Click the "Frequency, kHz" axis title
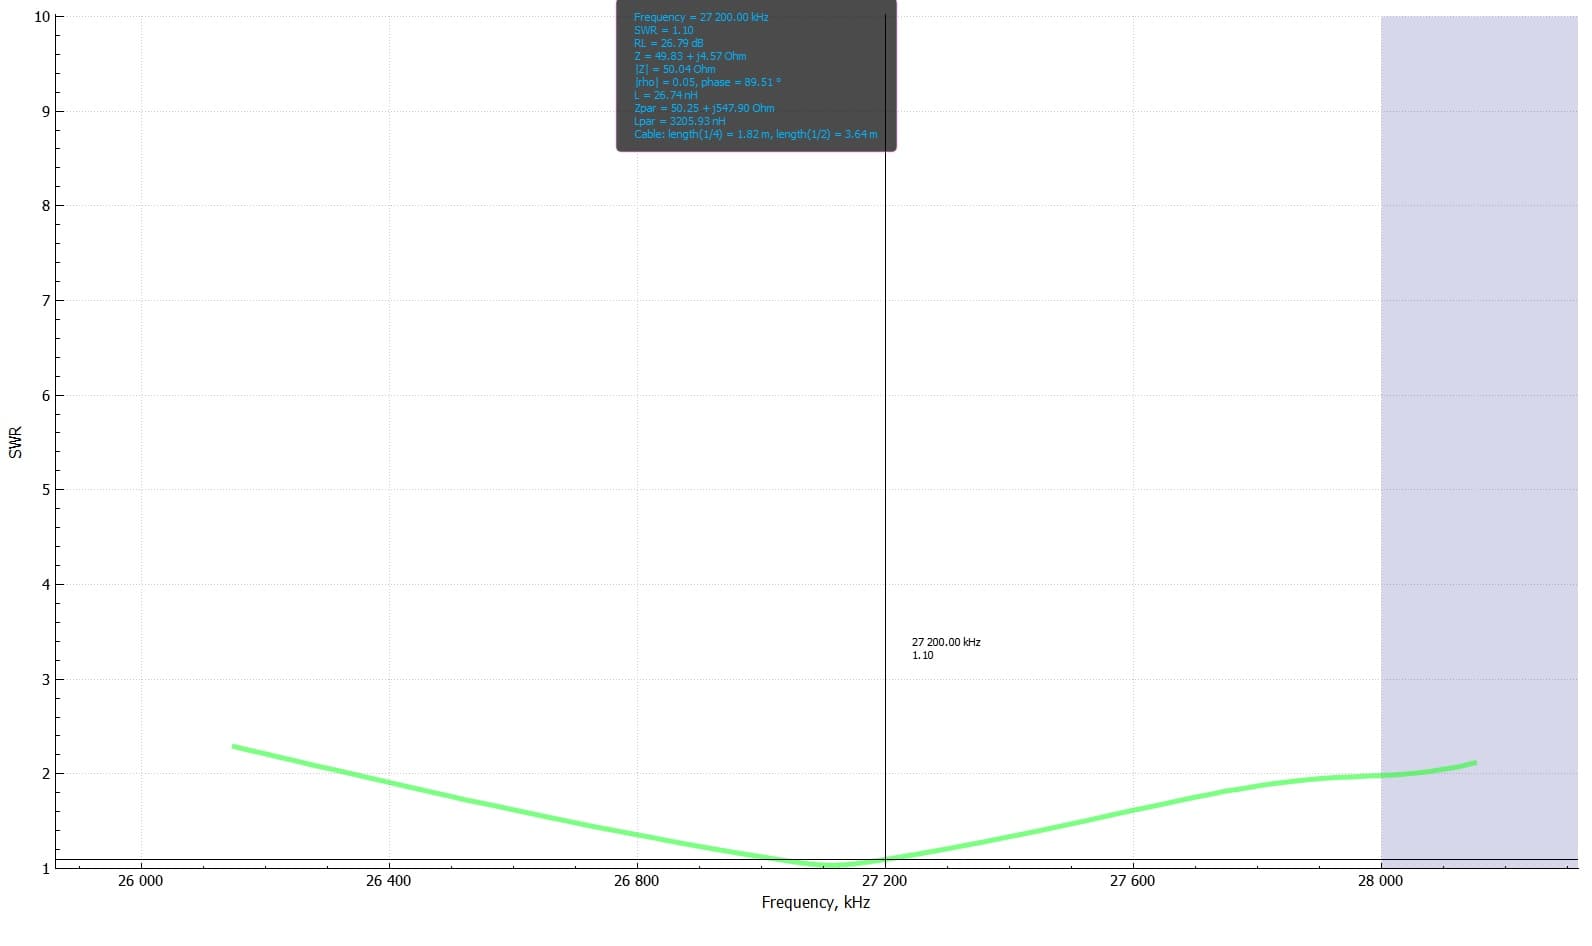 (816, 902)
